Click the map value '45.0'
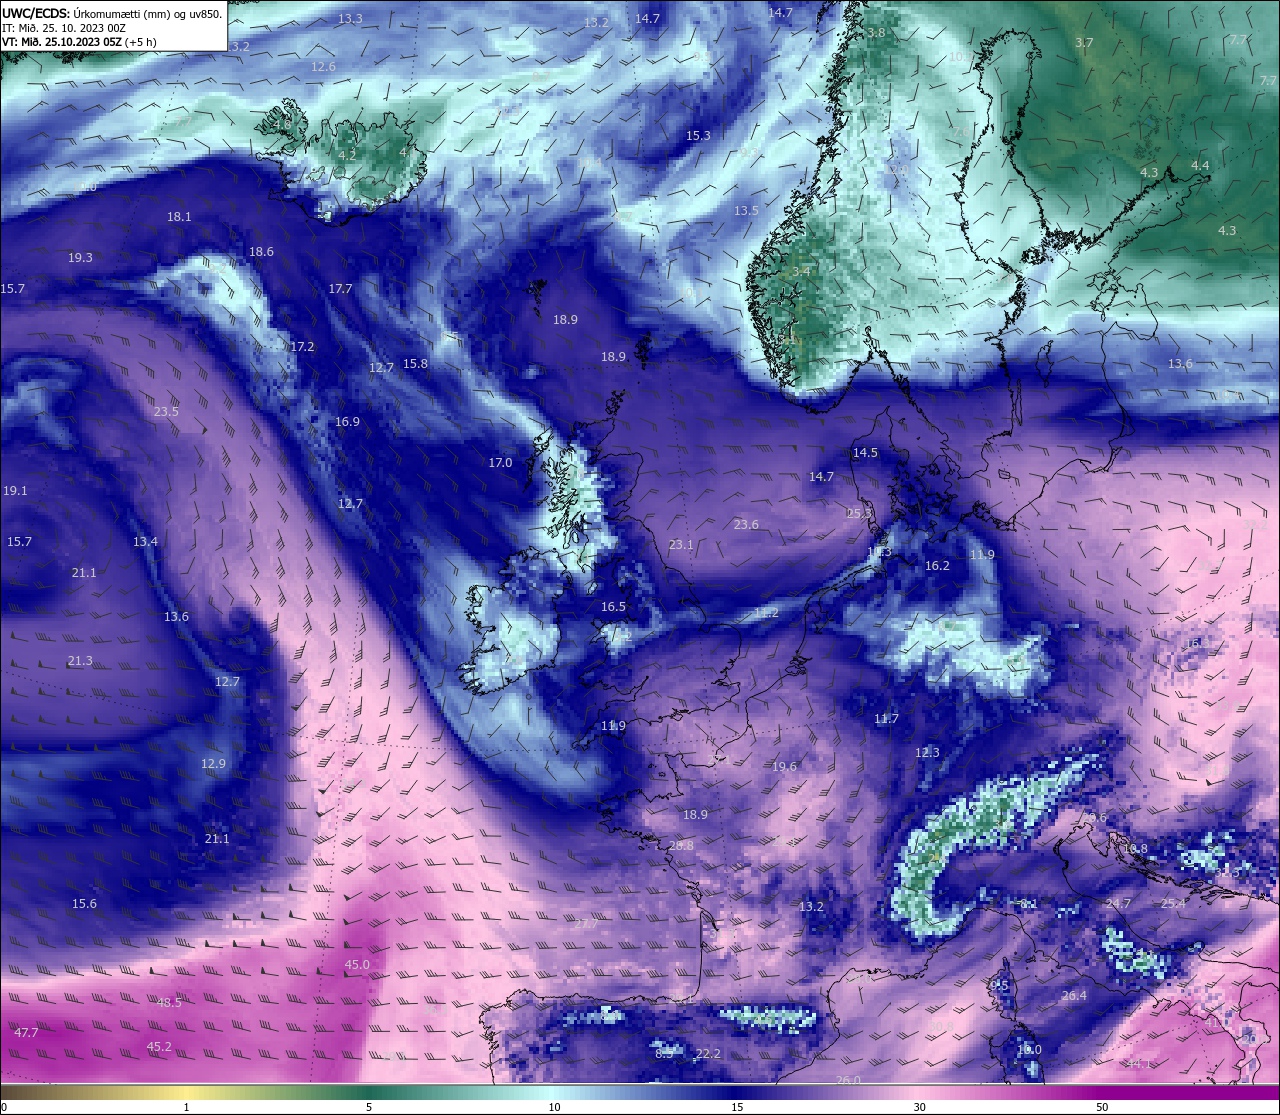This screenshot has width=1280, height=1115. coord(357,965)
